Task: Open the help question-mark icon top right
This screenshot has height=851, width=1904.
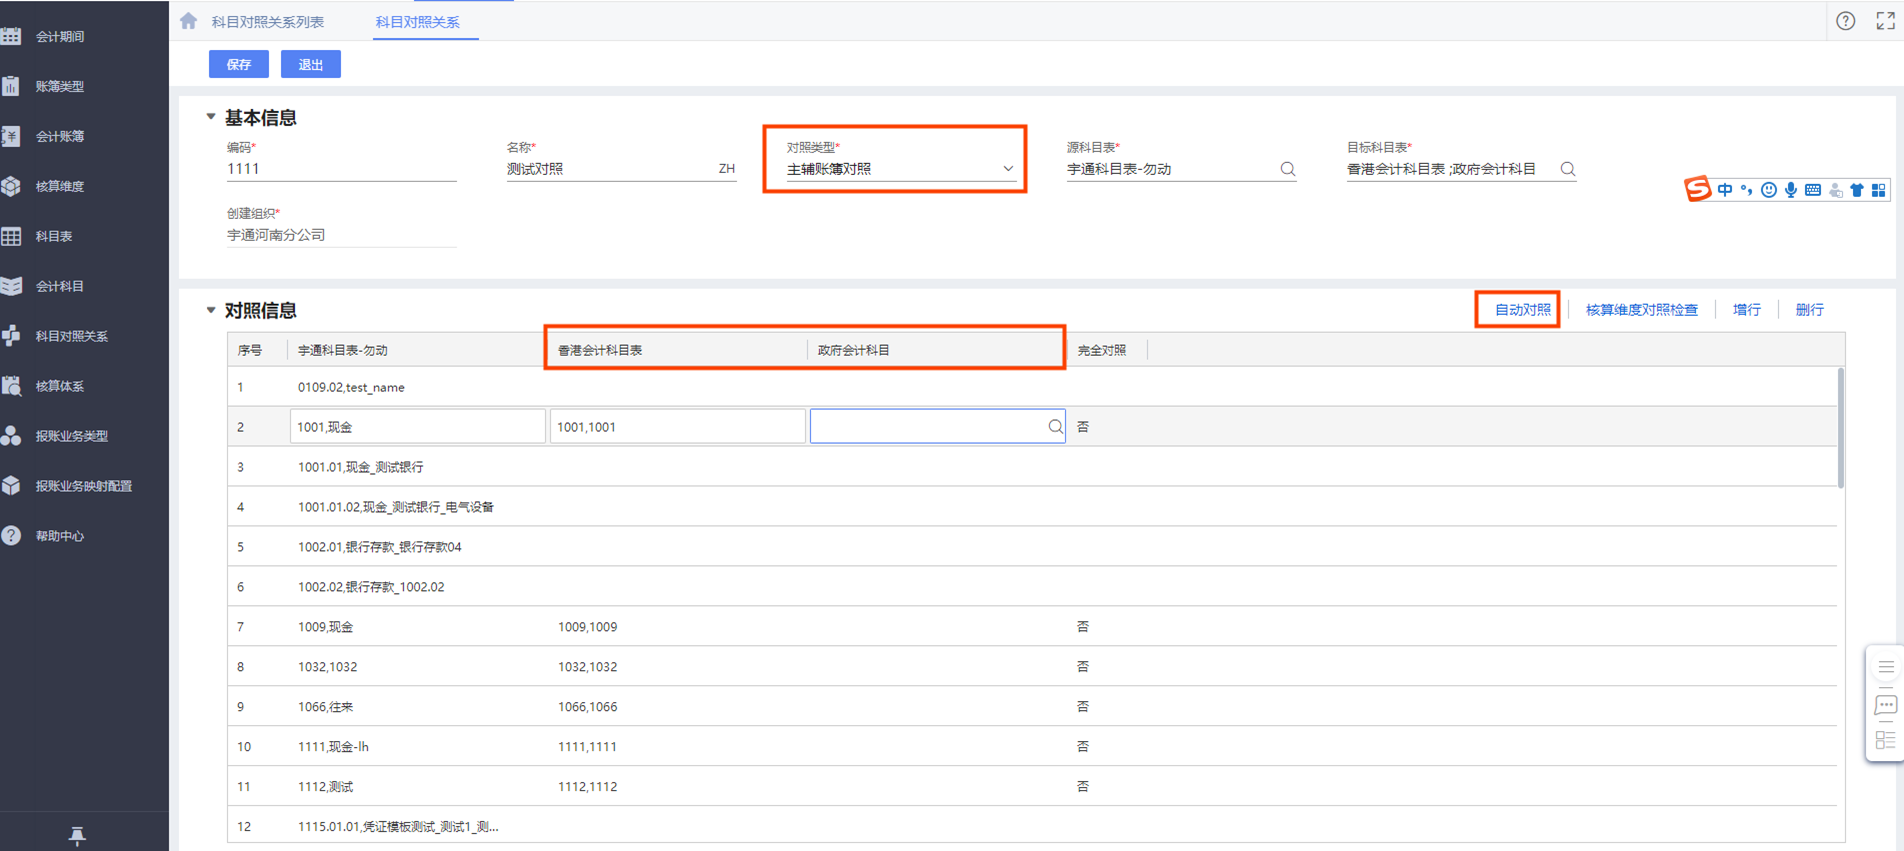Action: [1846, 21]
